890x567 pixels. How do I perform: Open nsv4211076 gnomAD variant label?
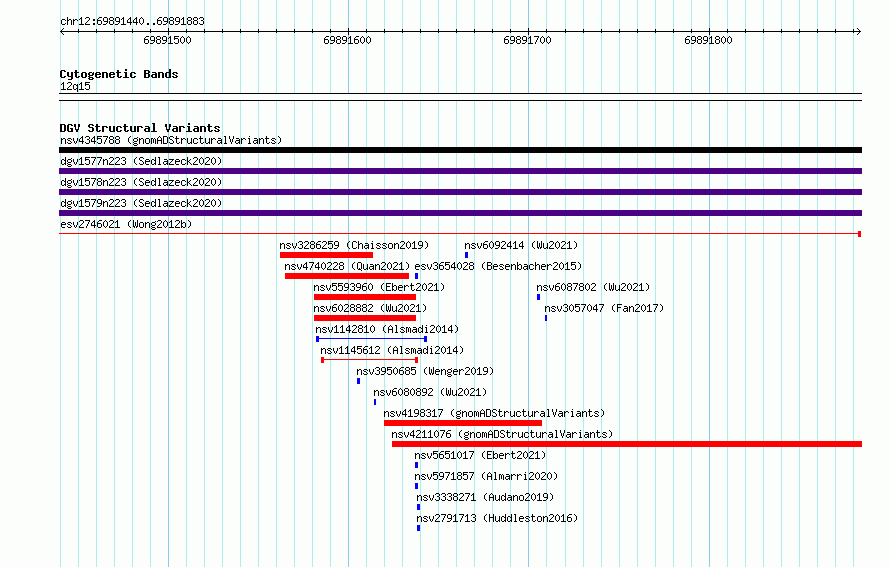point(502,434)
